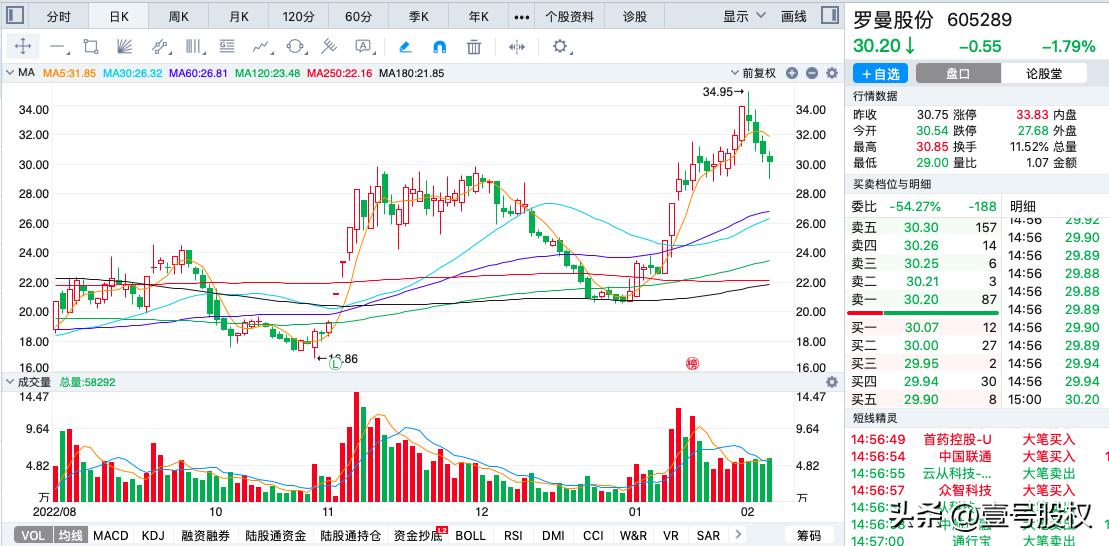Viewport: 1109px width, 546px height.
Task: Switch to 60分 chart tab
Action: tap(359, 16)
